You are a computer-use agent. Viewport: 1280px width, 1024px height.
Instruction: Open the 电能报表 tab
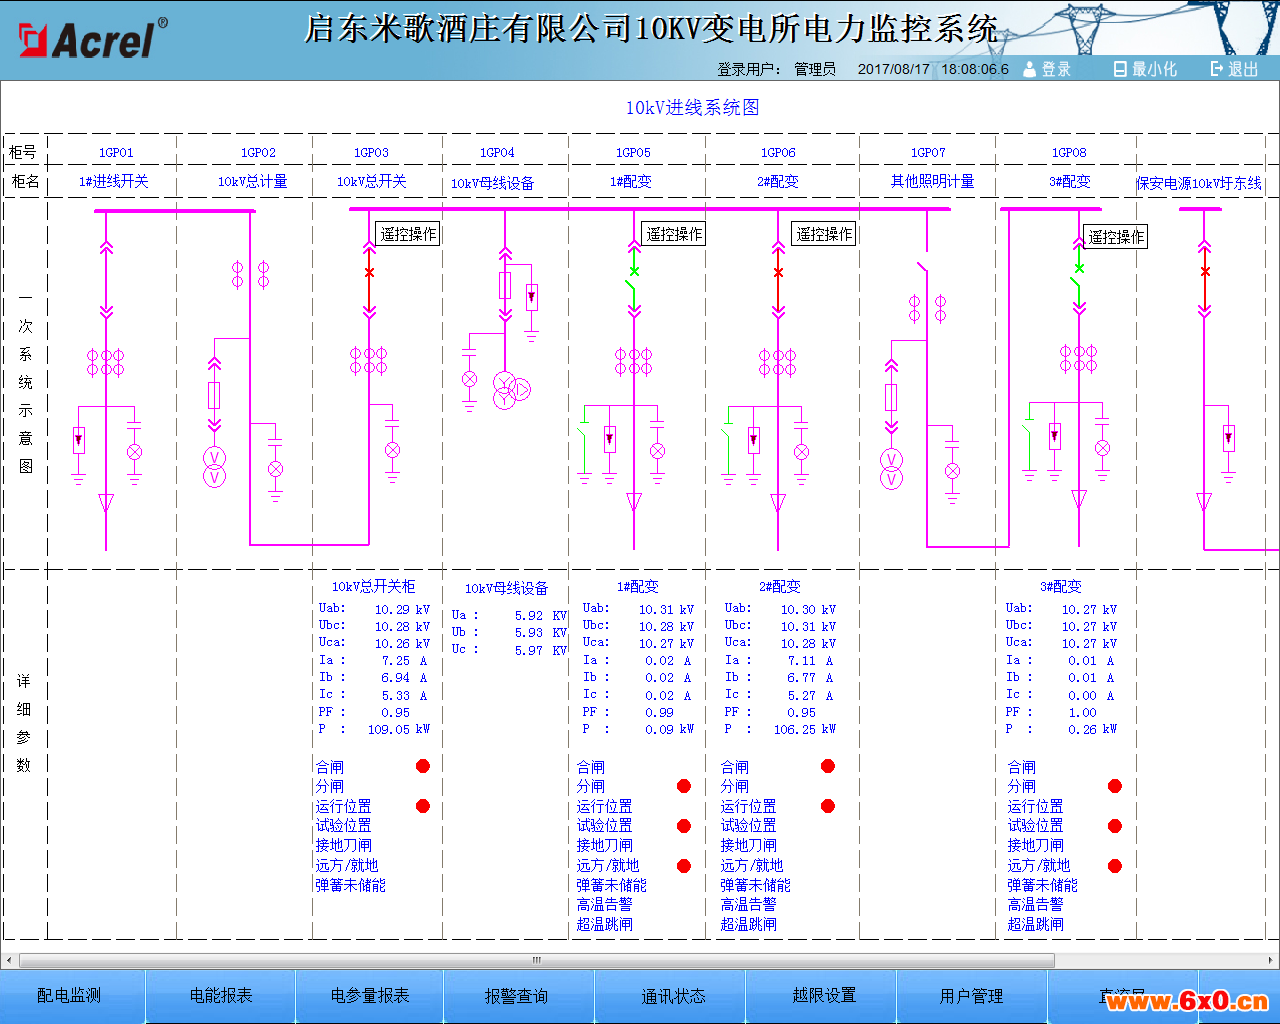click(x=221, y=996)
